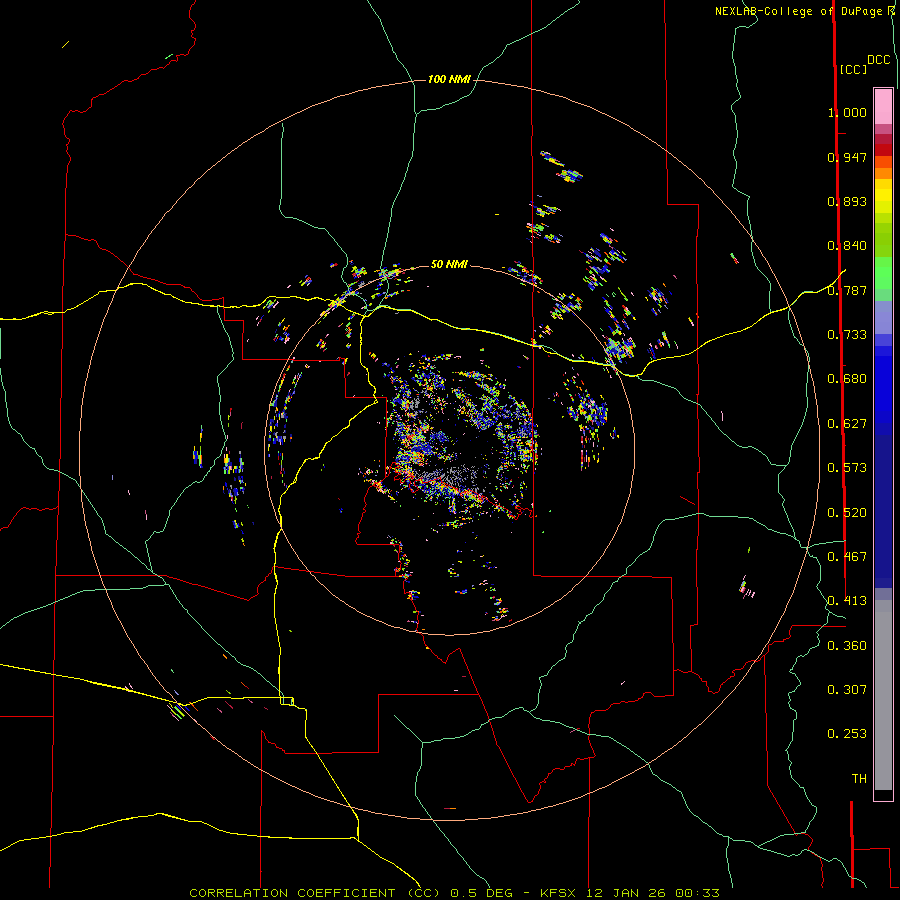Click the 0.467 scale value

click(847, 557)
